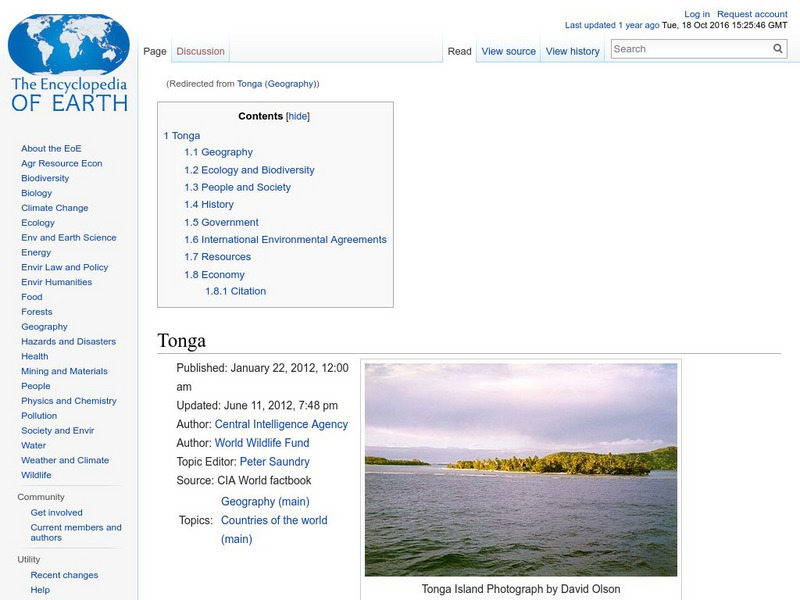Click View source

(509, 50)
